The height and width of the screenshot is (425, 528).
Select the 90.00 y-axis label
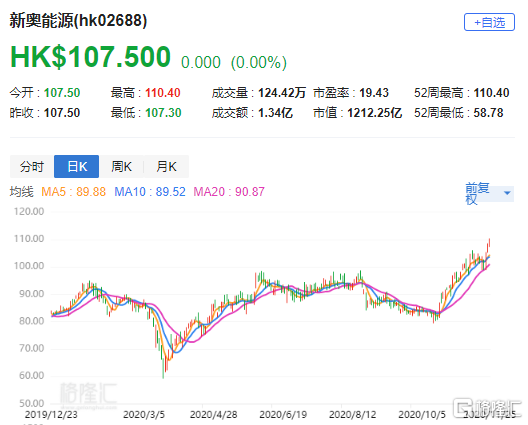31,294
